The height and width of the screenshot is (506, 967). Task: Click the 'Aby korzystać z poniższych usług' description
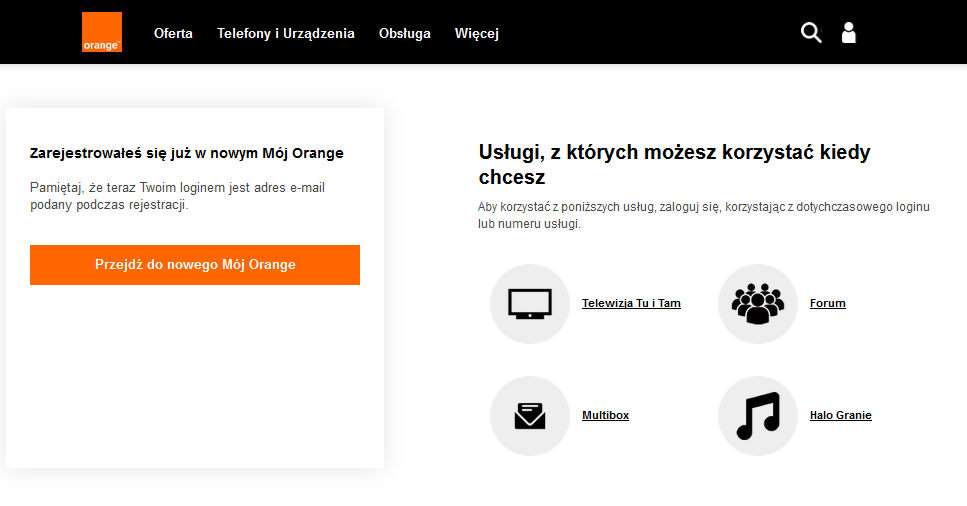point(704,215)
